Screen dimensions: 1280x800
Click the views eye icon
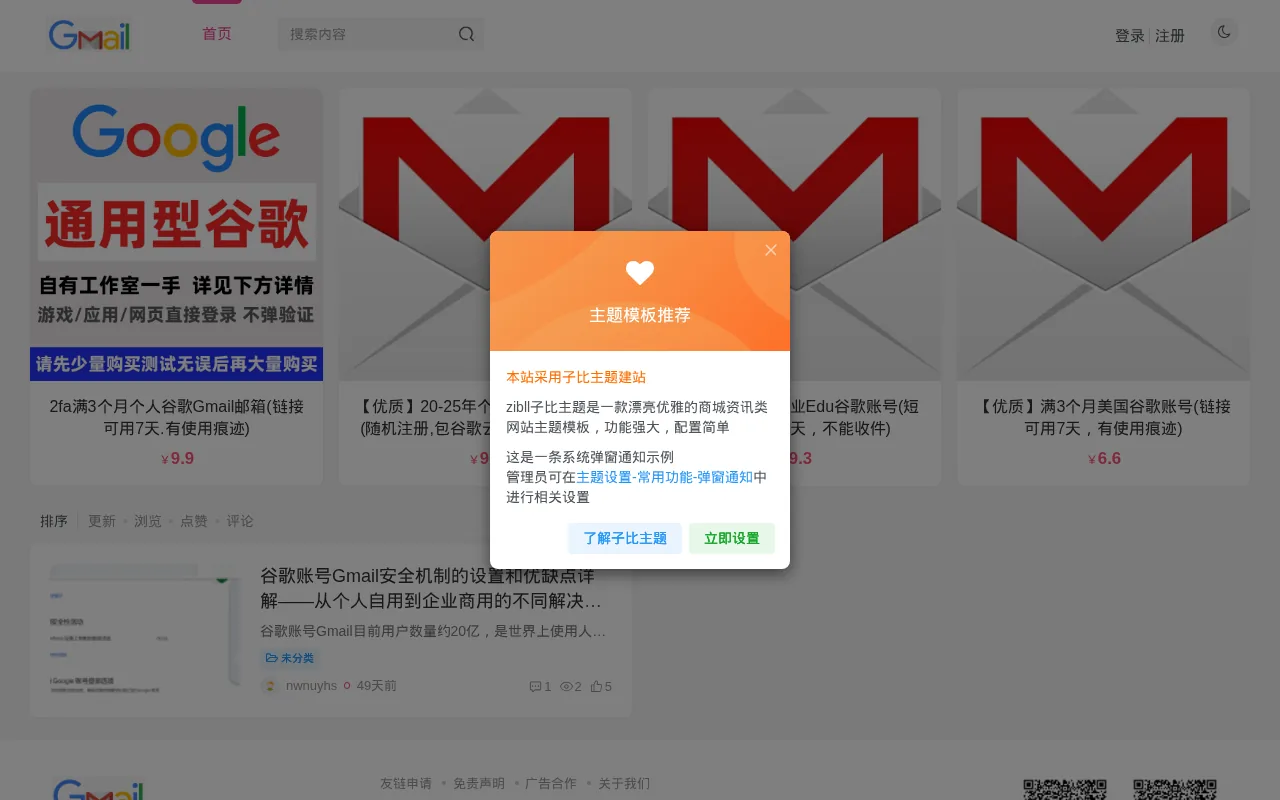pyautogui.click(x=566, y=686)
